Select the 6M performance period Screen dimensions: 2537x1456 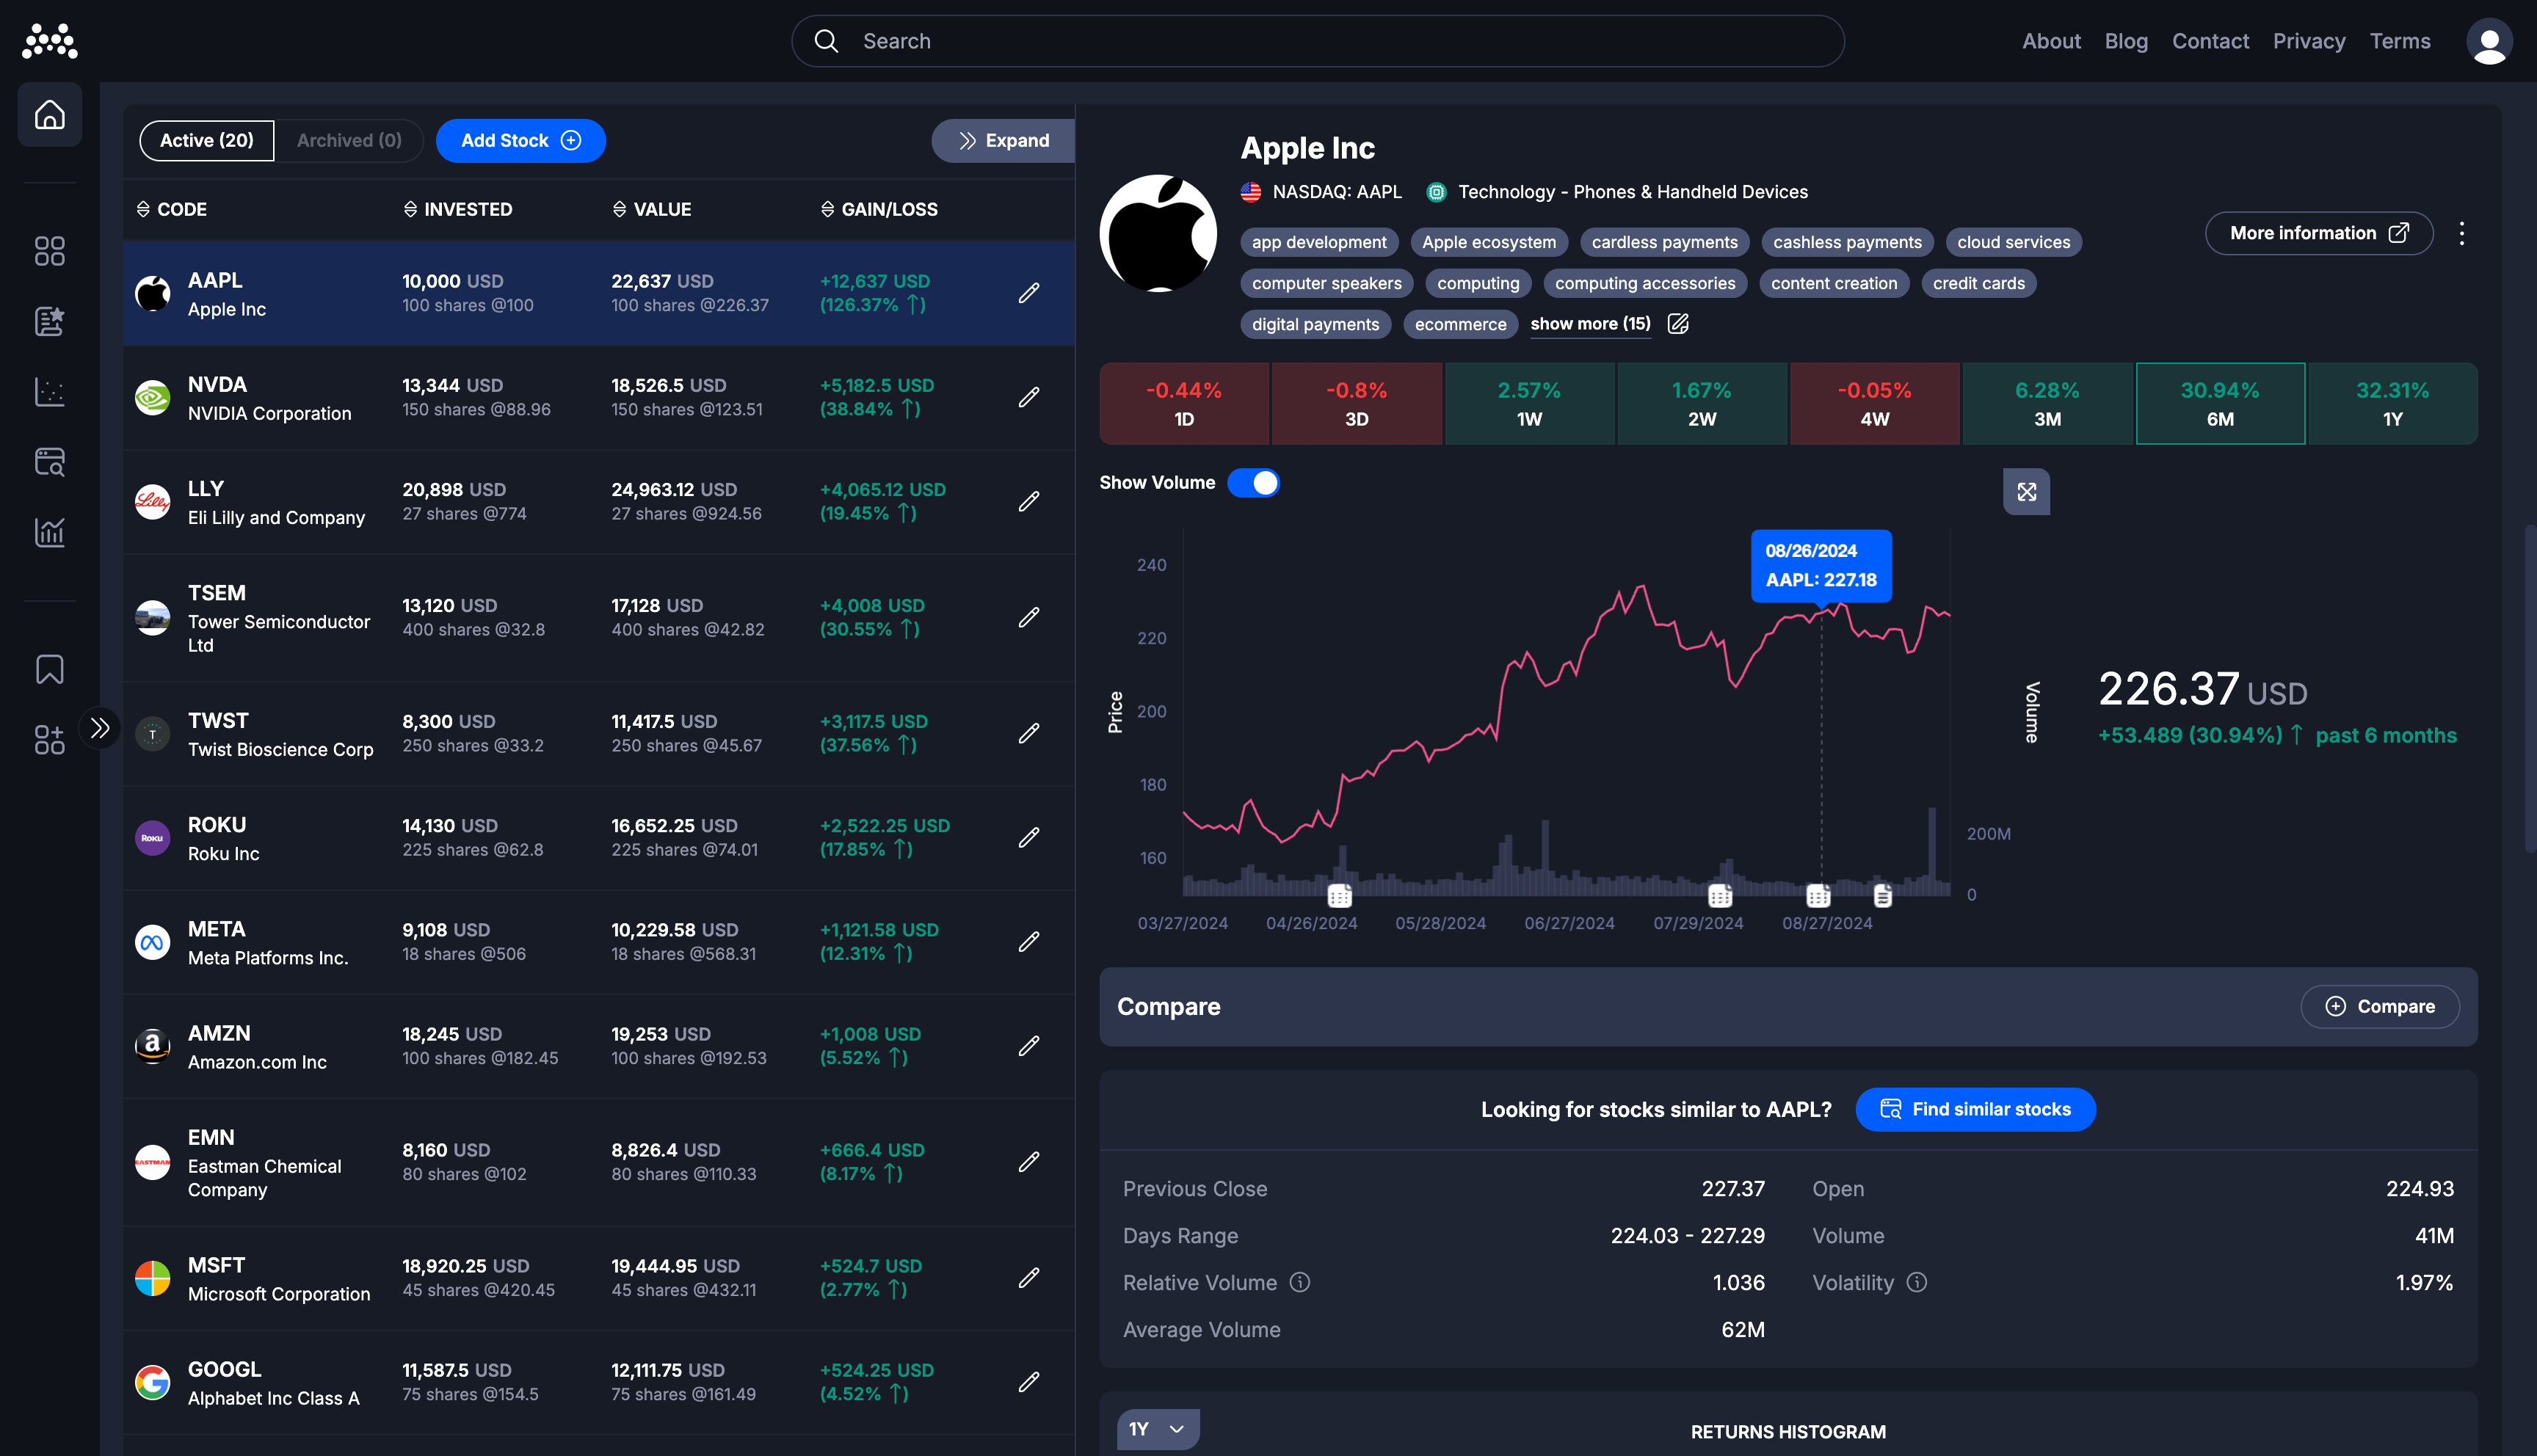pos(2220,403)
